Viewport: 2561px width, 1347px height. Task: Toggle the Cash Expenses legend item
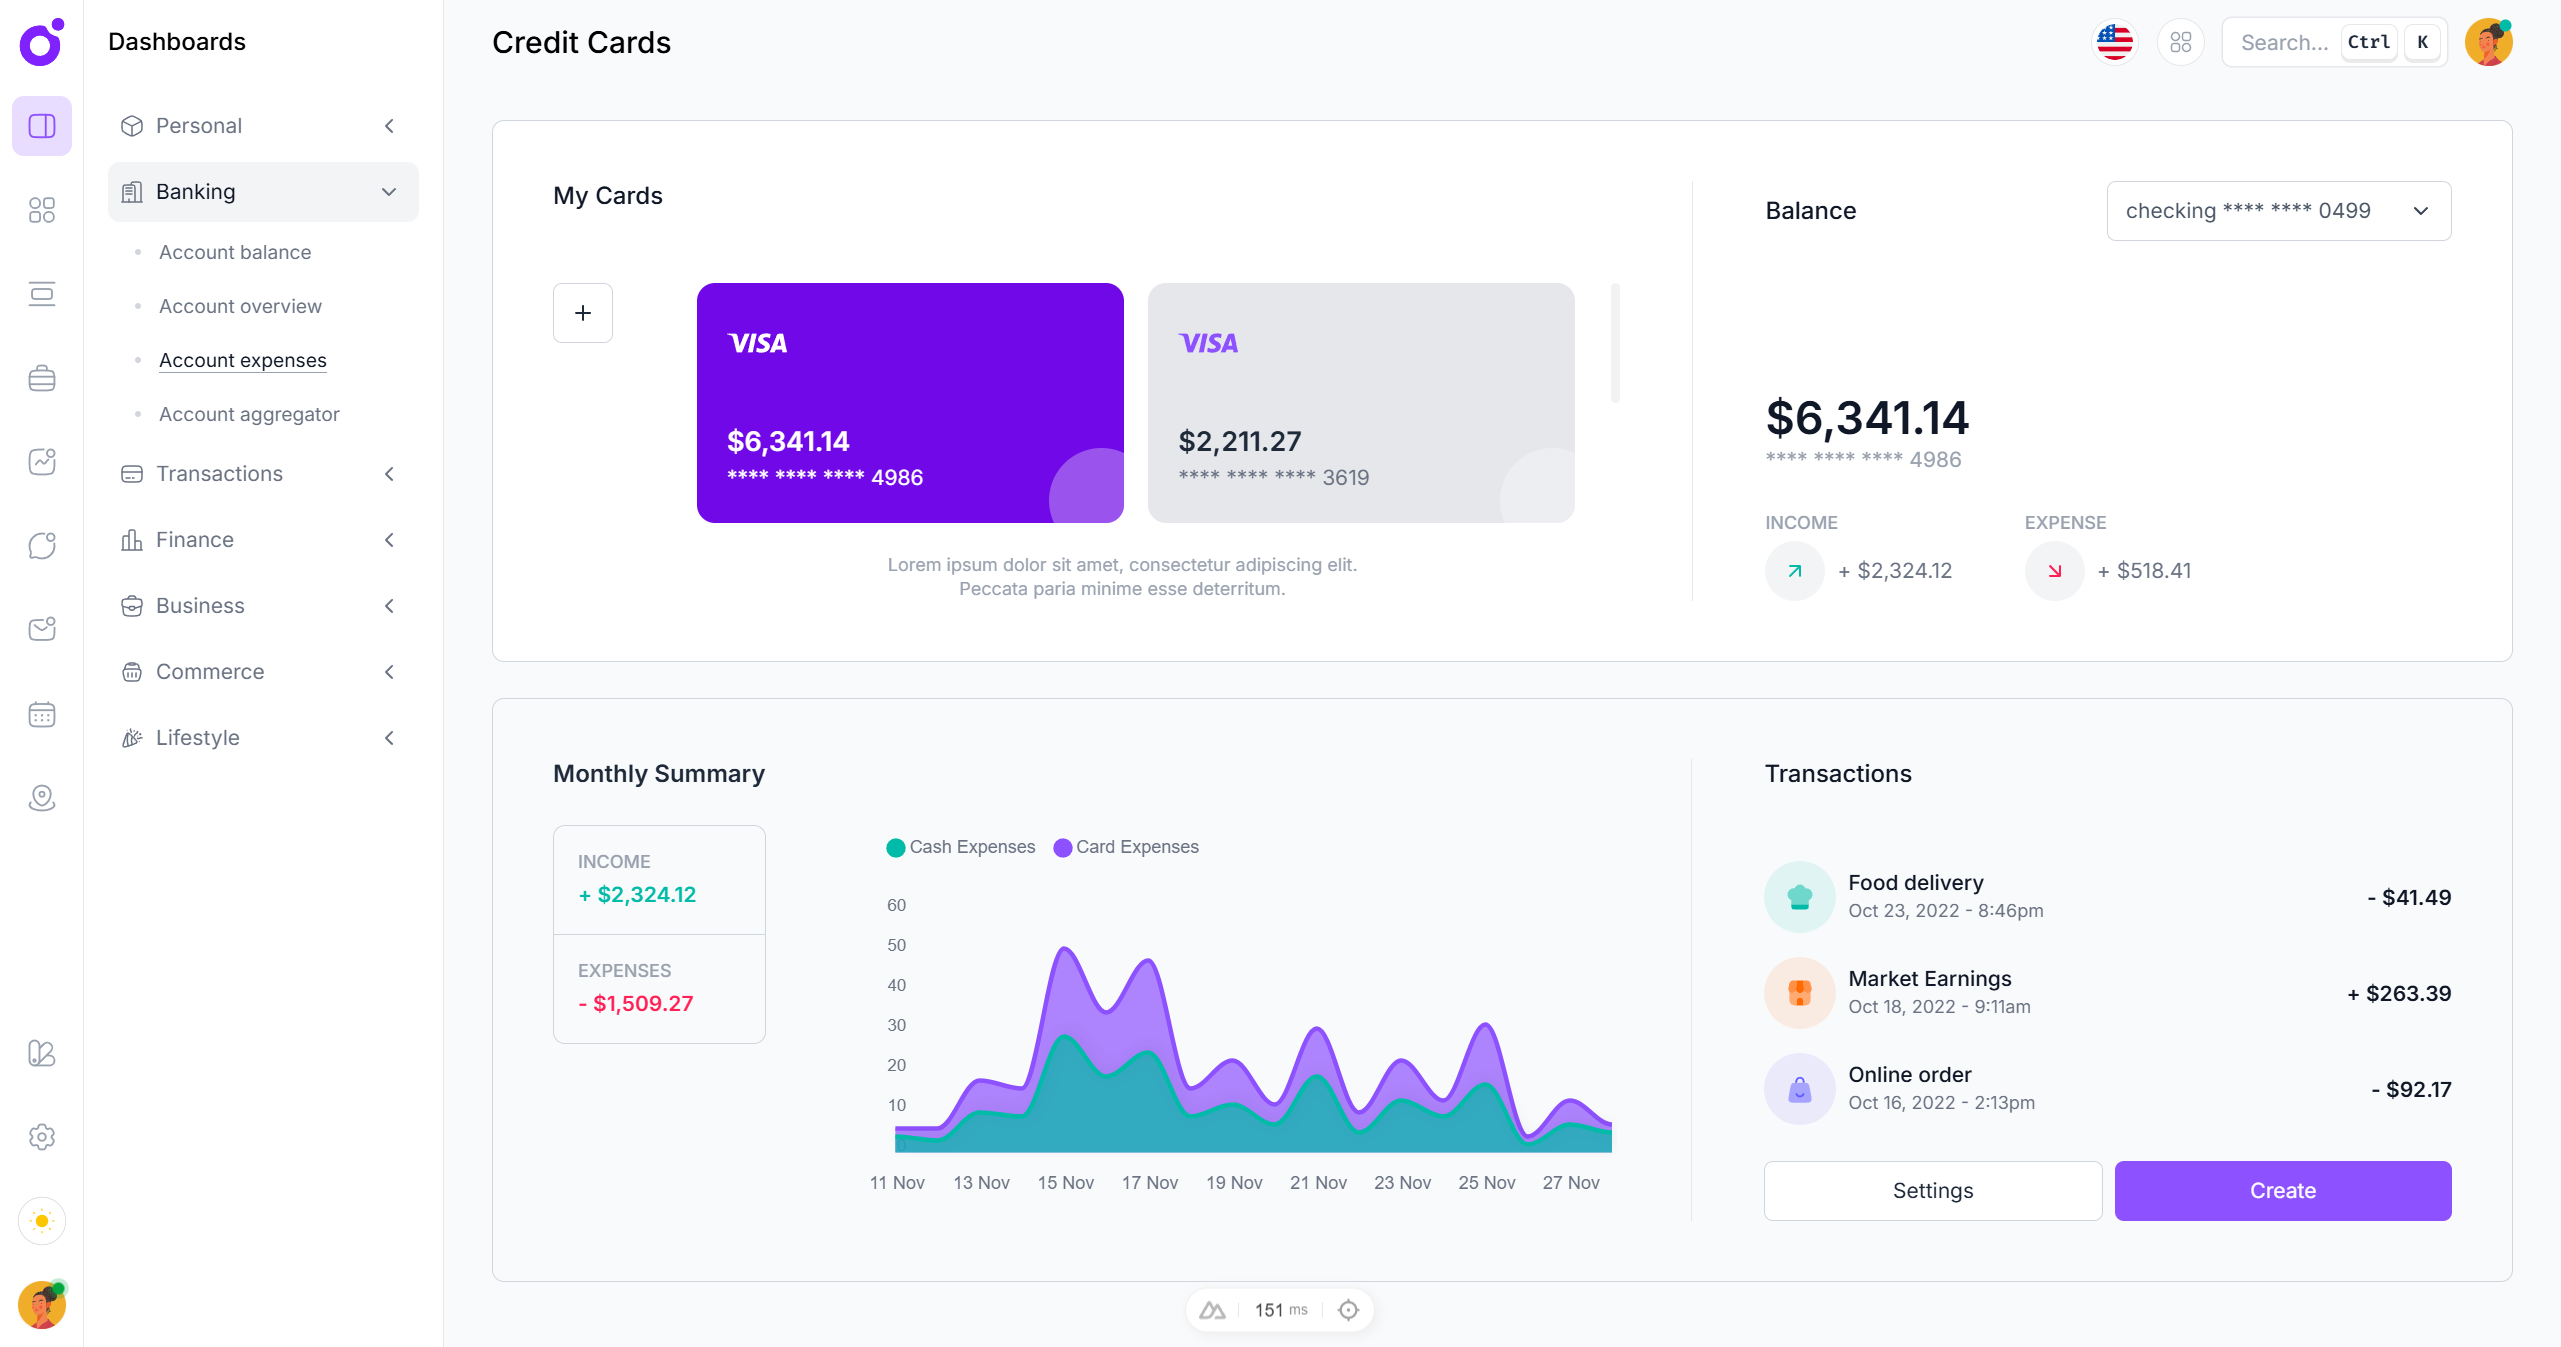(x=960, y=847)
